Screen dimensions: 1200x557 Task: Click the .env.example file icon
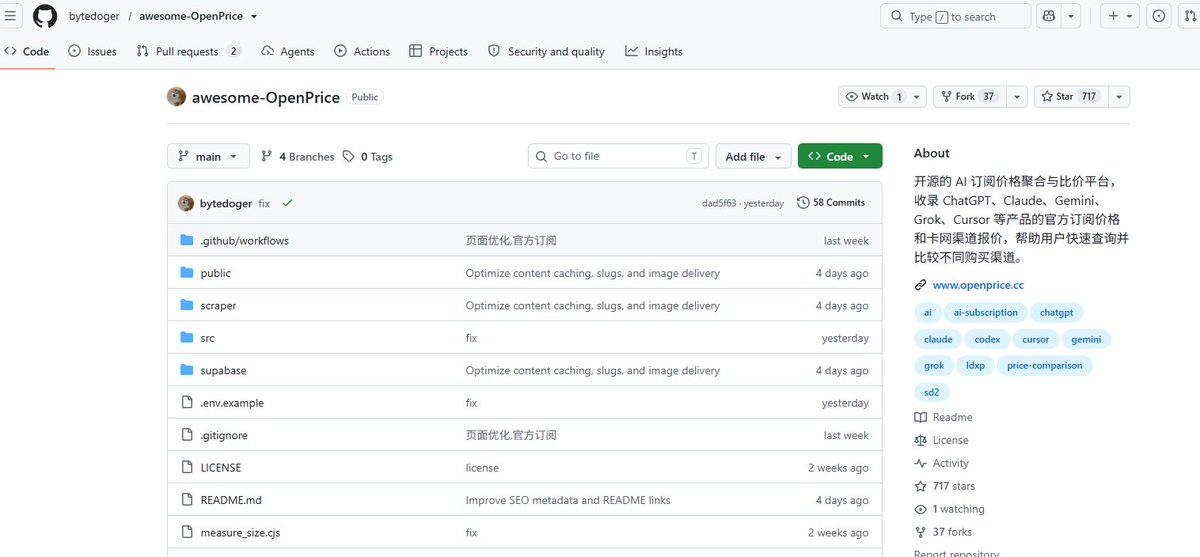[186, 403]
